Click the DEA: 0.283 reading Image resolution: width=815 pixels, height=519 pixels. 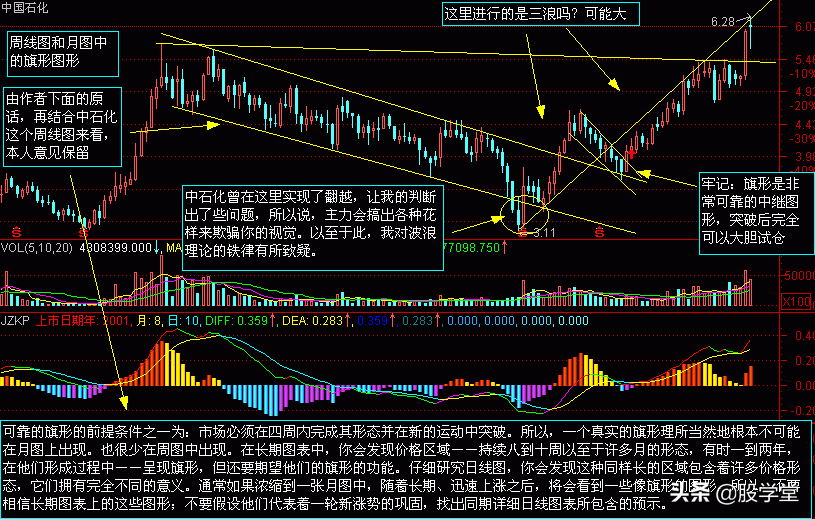[x=313, y=321]
